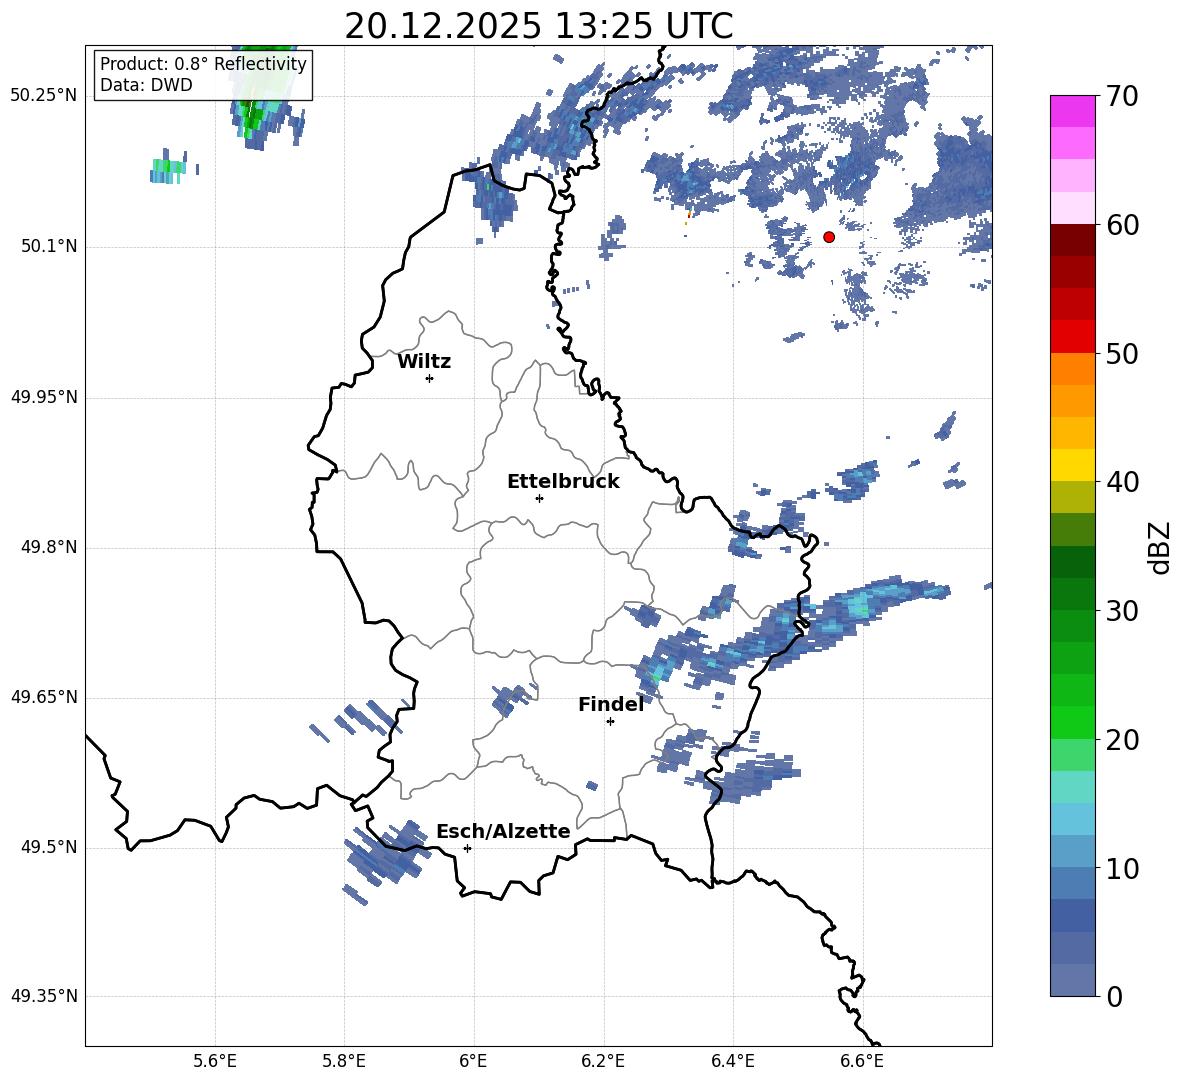This screenshot has height=1081, width=1184.
Task: Click the Wiltz city label
Action: pyautogui.click(x=424, y=362)
